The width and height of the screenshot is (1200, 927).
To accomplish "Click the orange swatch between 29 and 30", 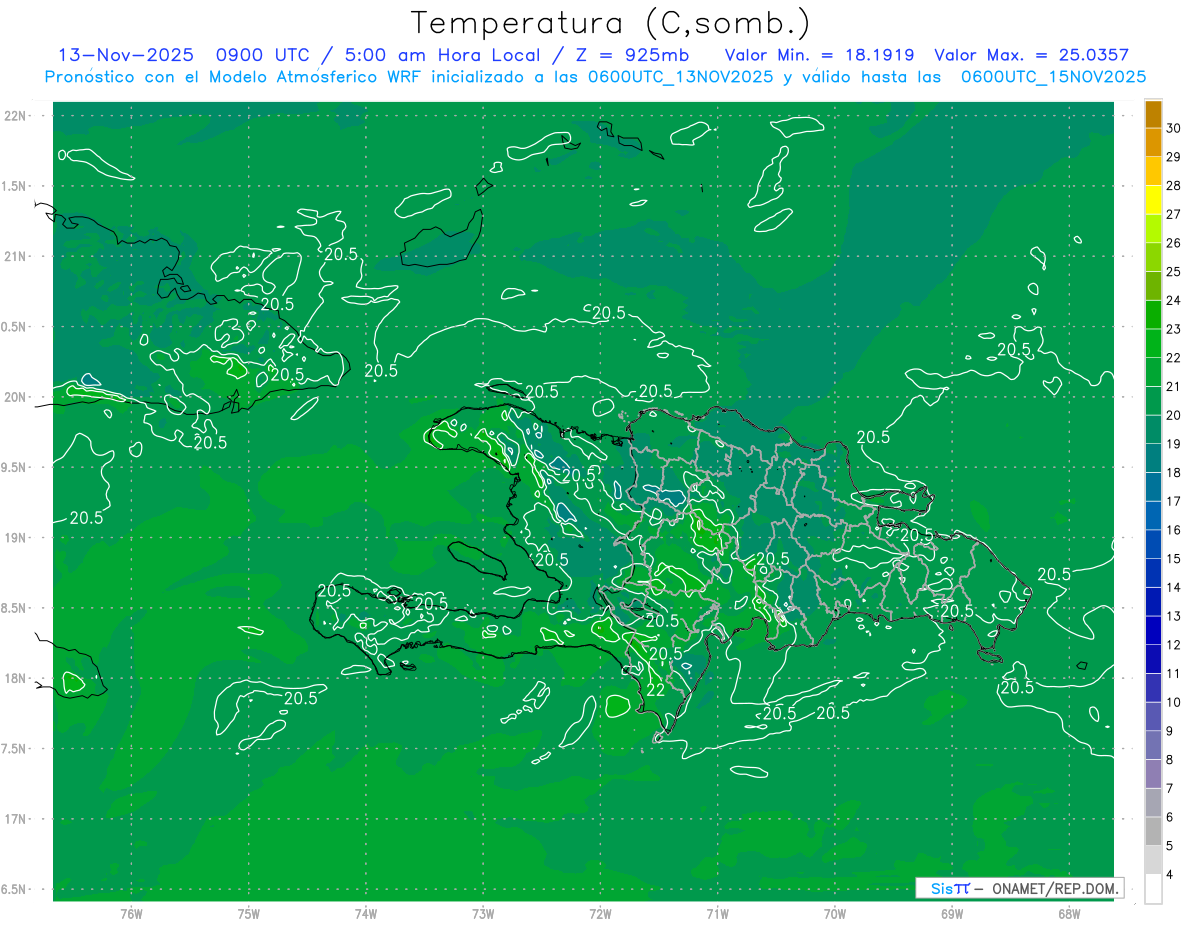I will 1153,143.
